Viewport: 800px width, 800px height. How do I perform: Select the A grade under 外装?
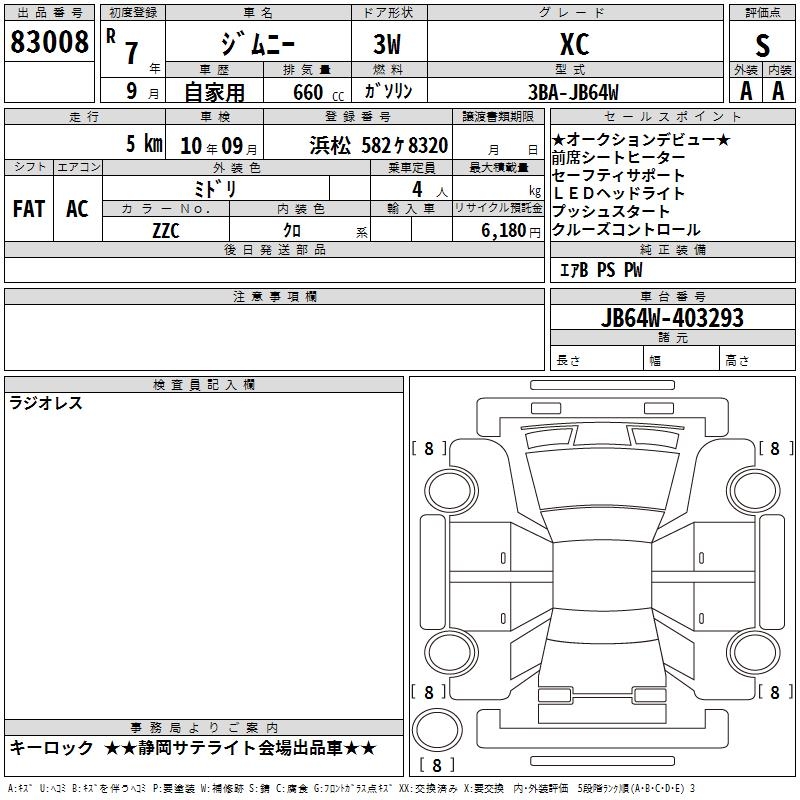(x=745, y=91)
